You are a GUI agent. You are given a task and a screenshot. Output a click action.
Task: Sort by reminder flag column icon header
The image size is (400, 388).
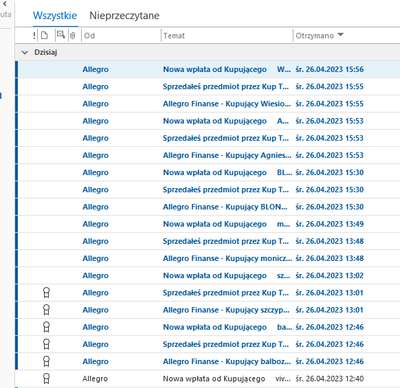tap(61, 35)
